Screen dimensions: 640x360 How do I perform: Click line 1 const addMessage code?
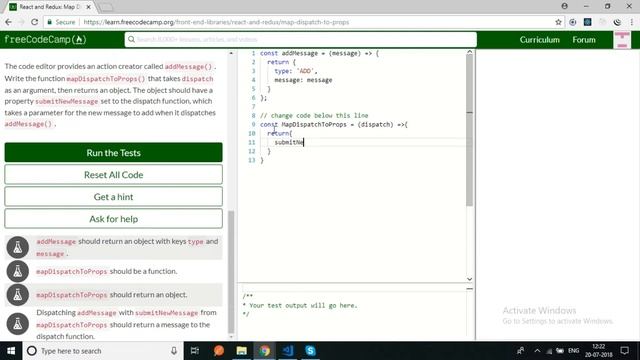319,53
